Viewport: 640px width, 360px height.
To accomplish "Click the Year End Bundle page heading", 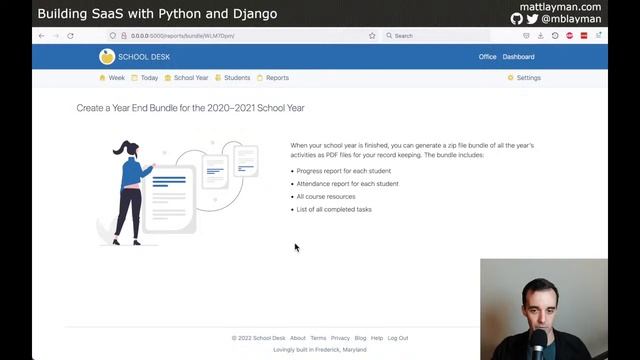I will [190, 108].
